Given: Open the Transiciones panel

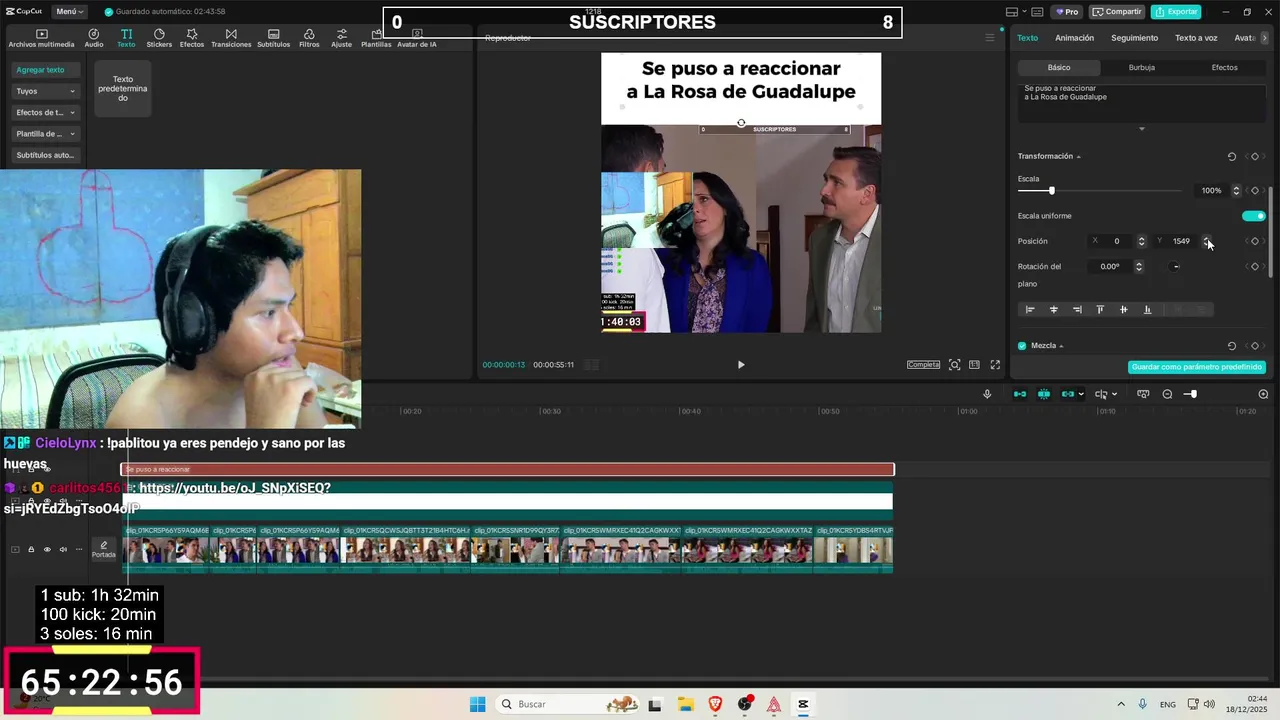Looking at the screenshot, I should tap(231, 38).
